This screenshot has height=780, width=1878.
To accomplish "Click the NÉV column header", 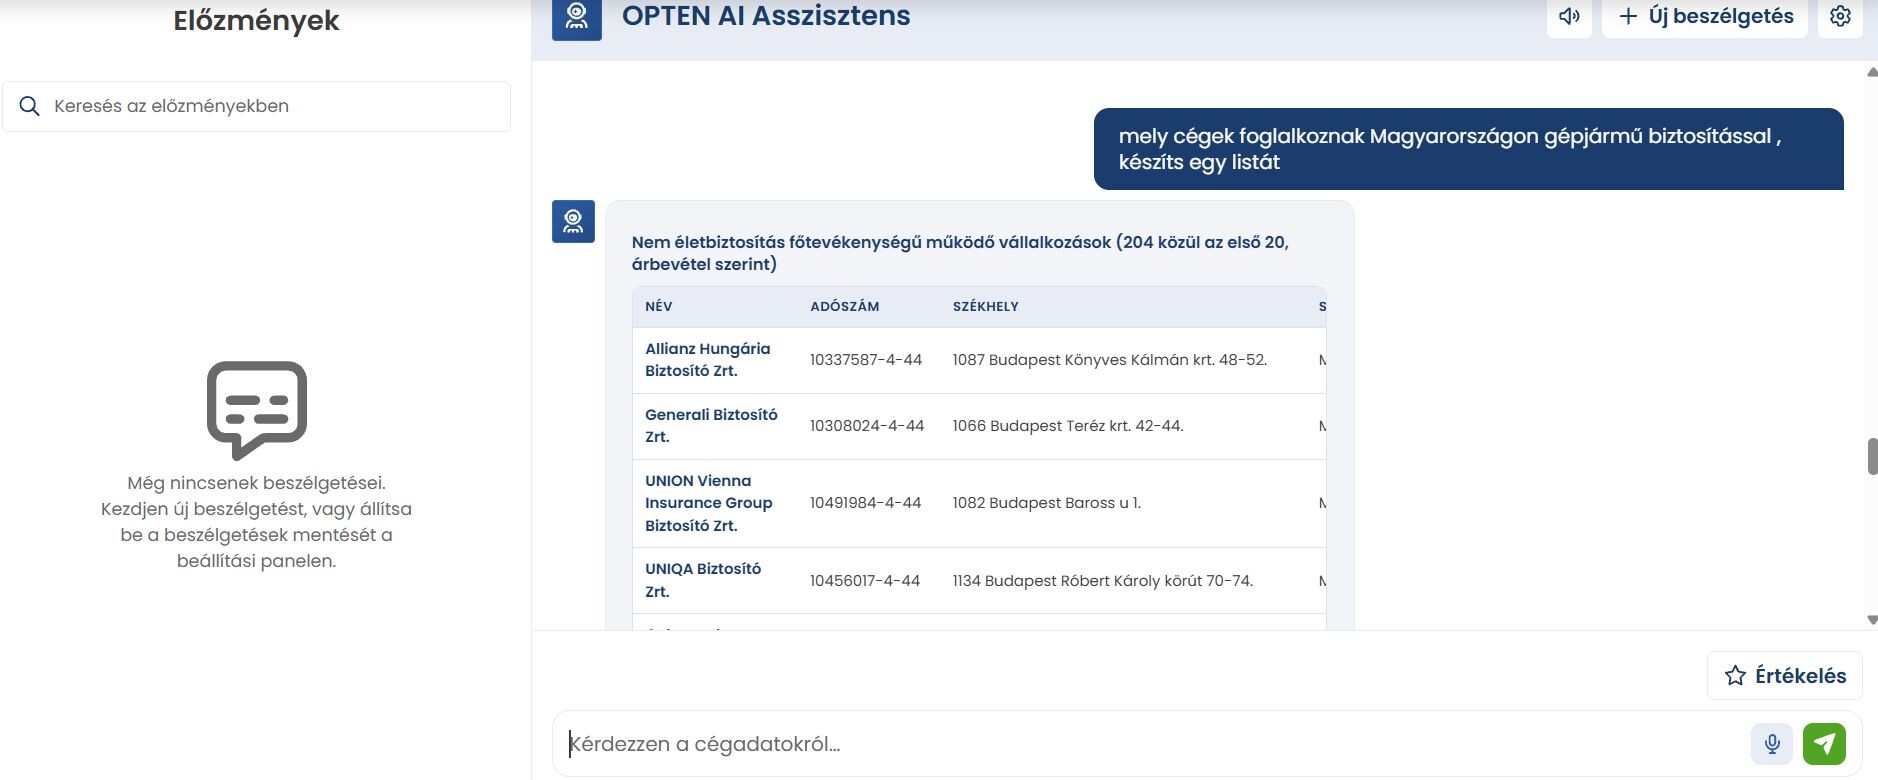I will click(x=659, y=306).
